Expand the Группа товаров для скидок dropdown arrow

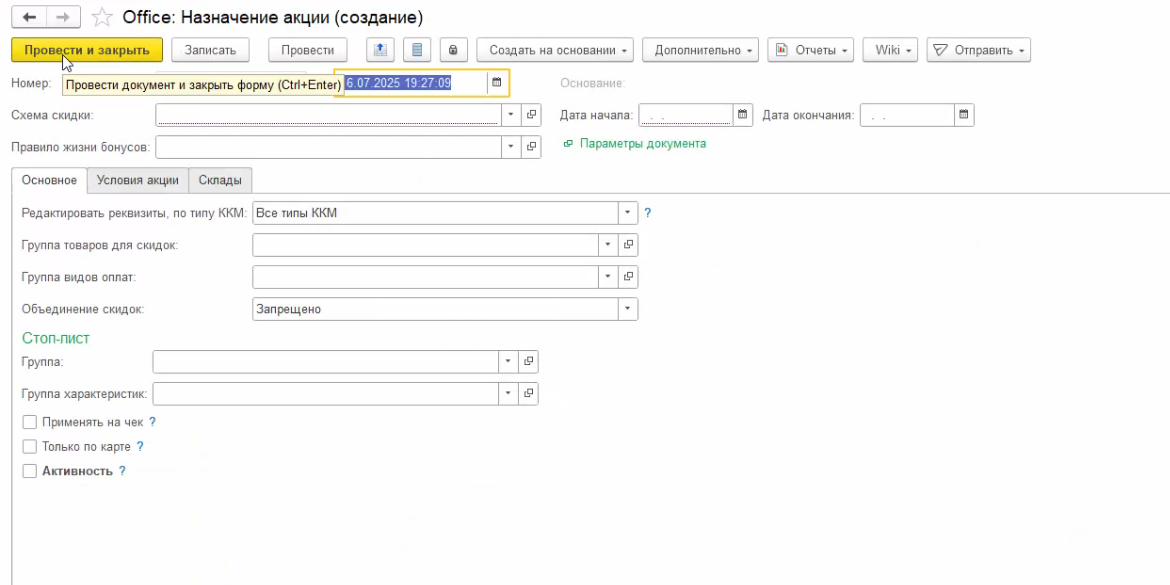[608, 244]
